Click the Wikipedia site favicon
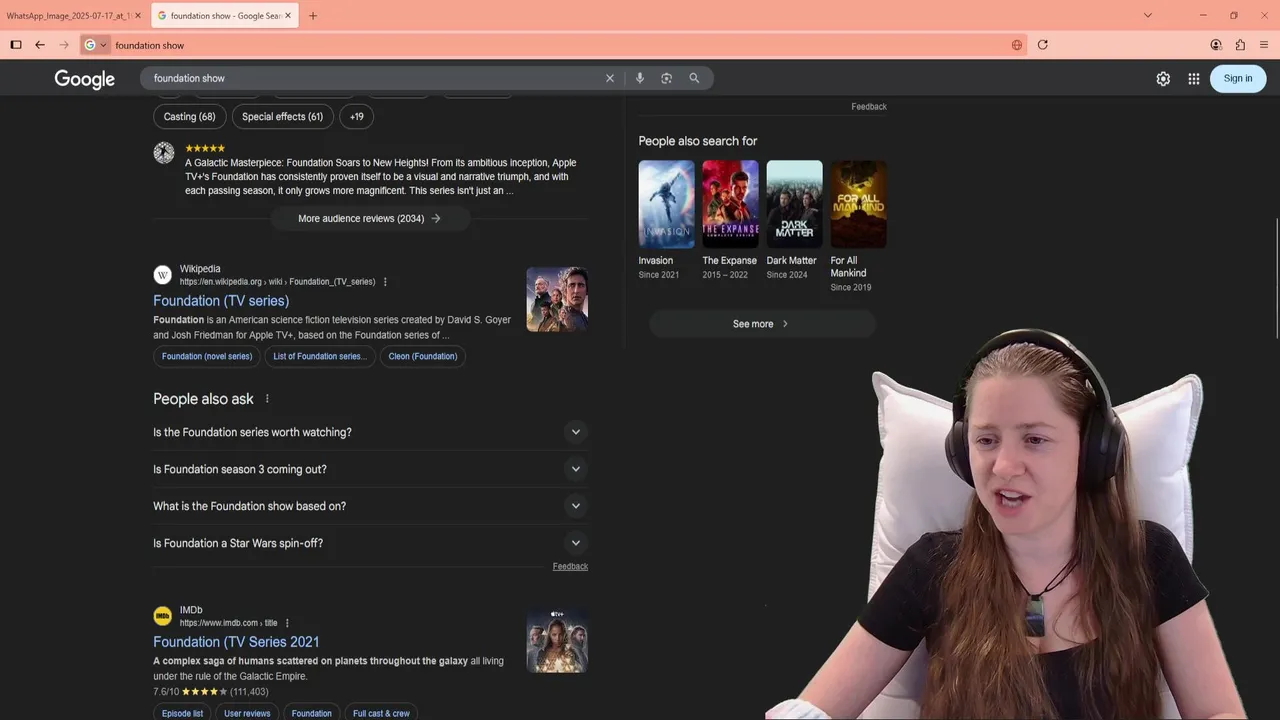 point(163,275)
